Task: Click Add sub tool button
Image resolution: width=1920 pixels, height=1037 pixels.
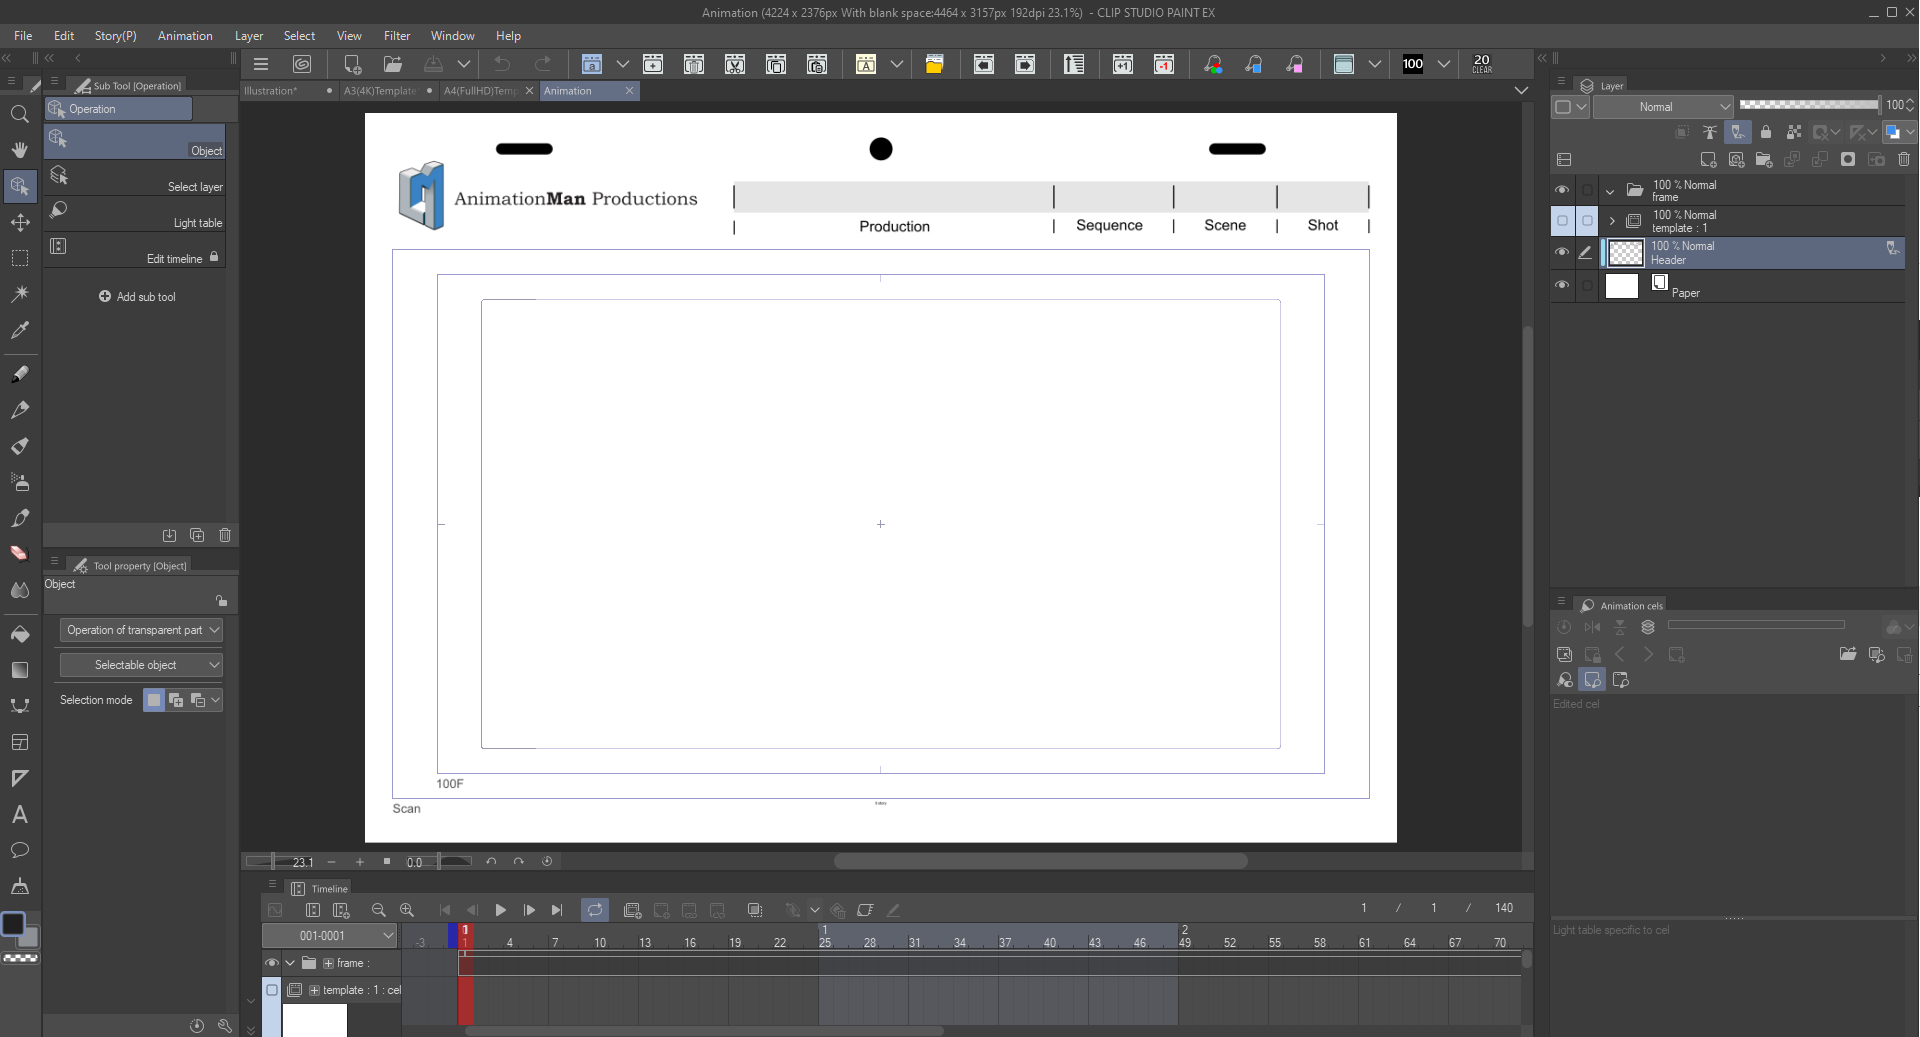Action: point(137,297)
